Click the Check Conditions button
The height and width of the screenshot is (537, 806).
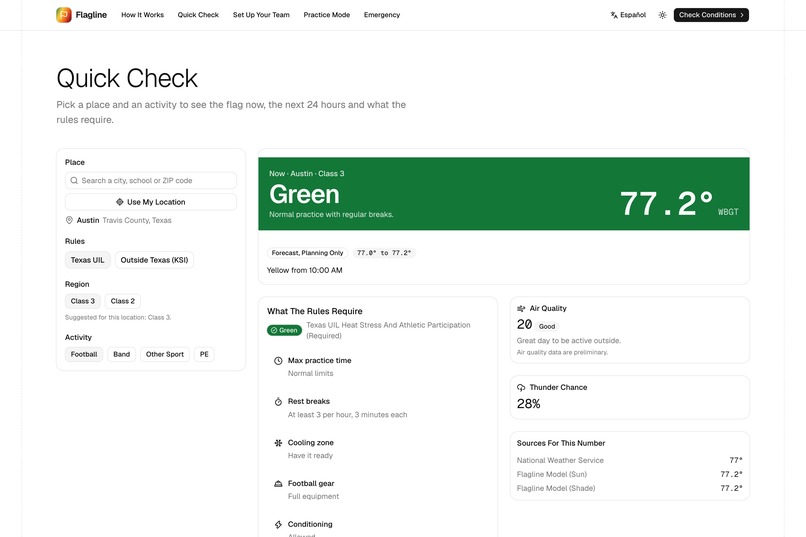(x=711, y=15)
